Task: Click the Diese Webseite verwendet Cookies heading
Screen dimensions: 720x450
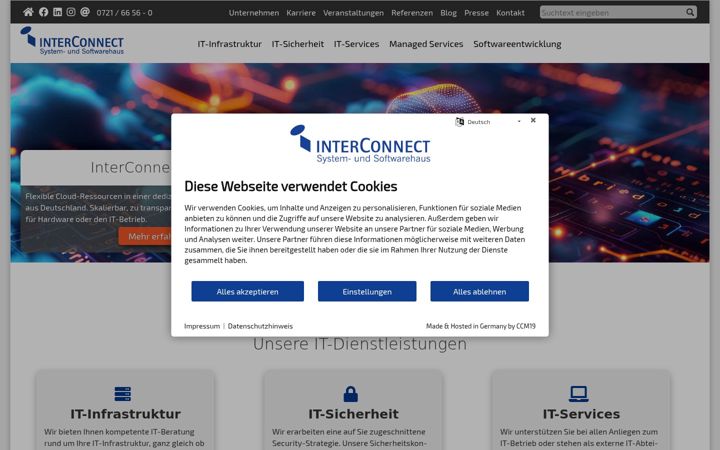Action: 291,186
